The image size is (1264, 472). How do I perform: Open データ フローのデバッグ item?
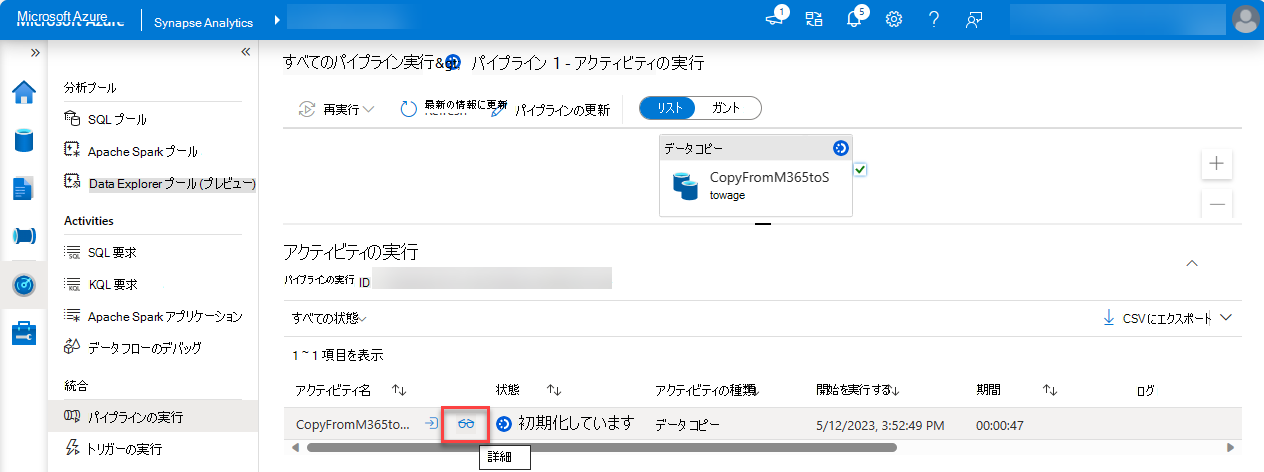[x=144, y=348]
